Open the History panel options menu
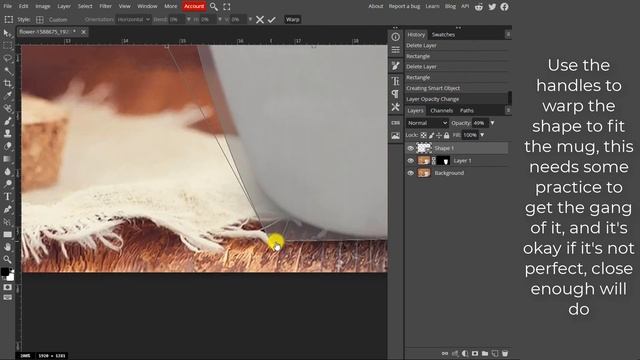The height and width of the screenshot is (360, 640). pyautogui.click(x=508, y=34)
